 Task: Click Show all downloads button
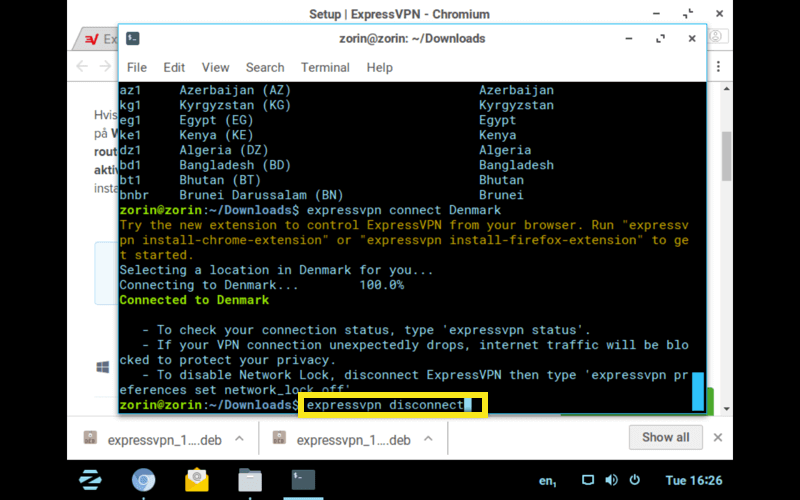click(665, 437)
